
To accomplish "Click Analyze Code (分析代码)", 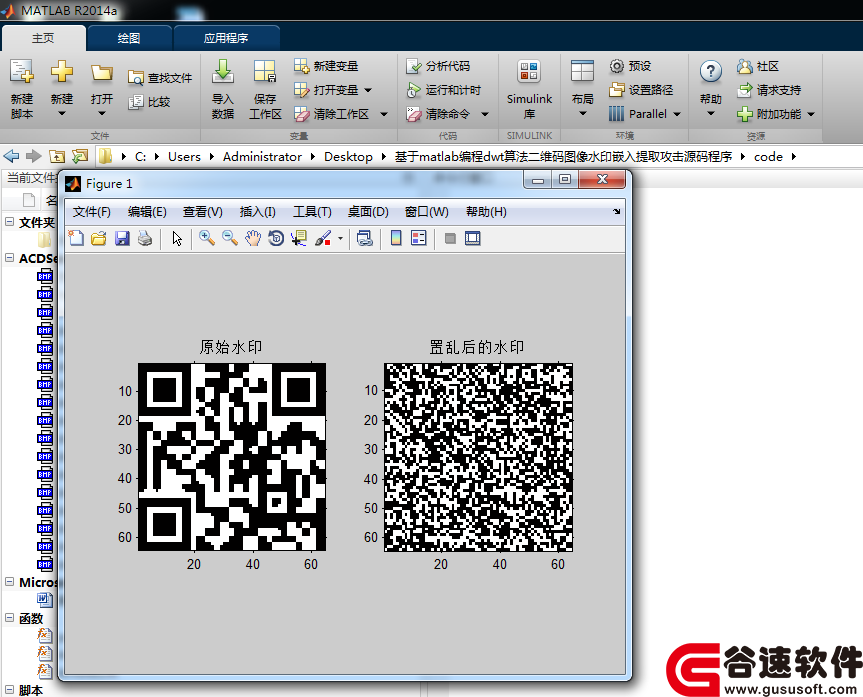I will pyautogui.click(x=438, y=66).
